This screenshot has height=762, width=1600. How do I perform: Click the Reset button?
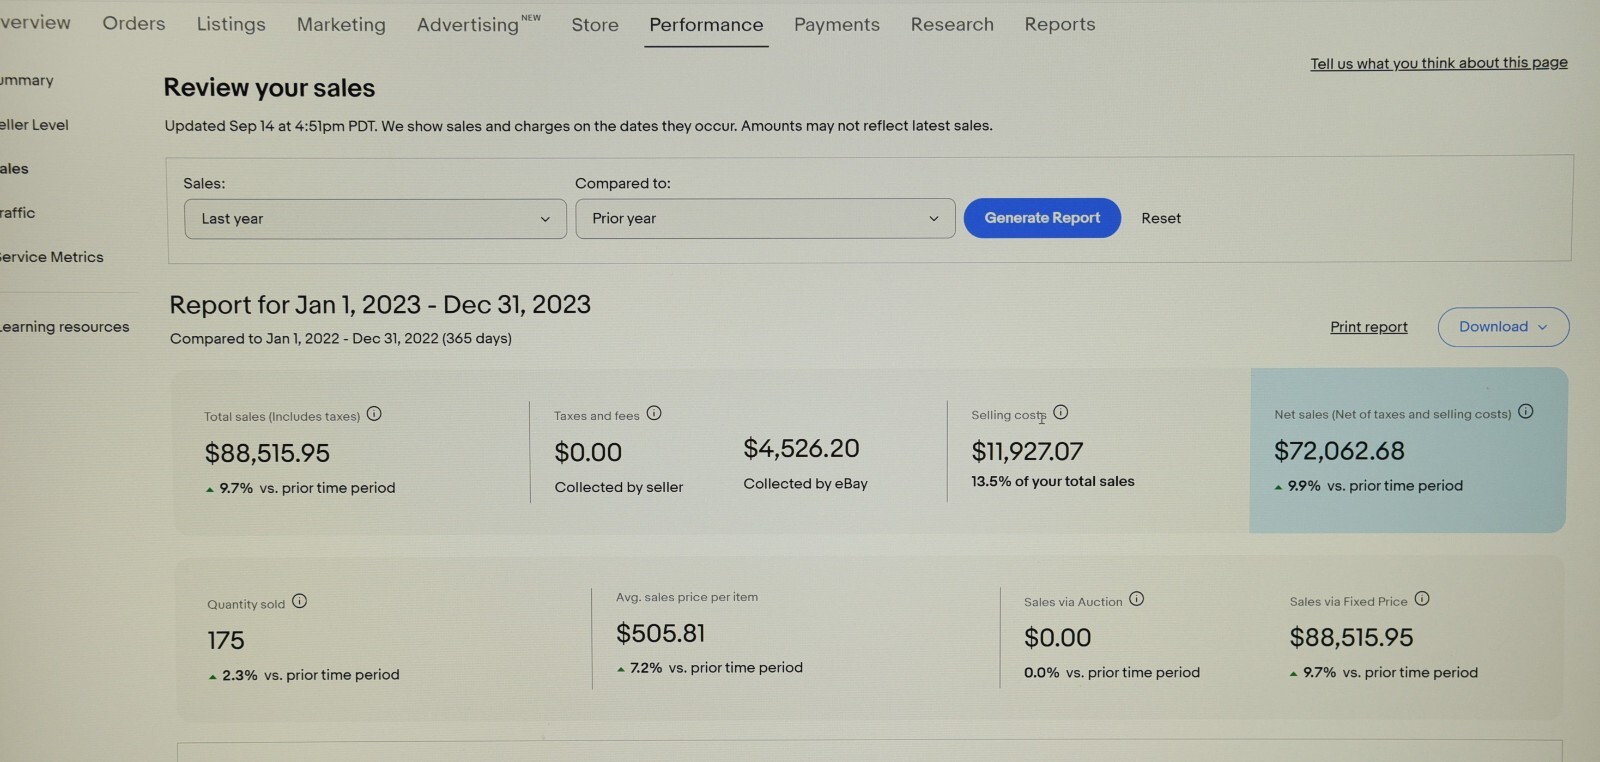(x=1161, y=218)
